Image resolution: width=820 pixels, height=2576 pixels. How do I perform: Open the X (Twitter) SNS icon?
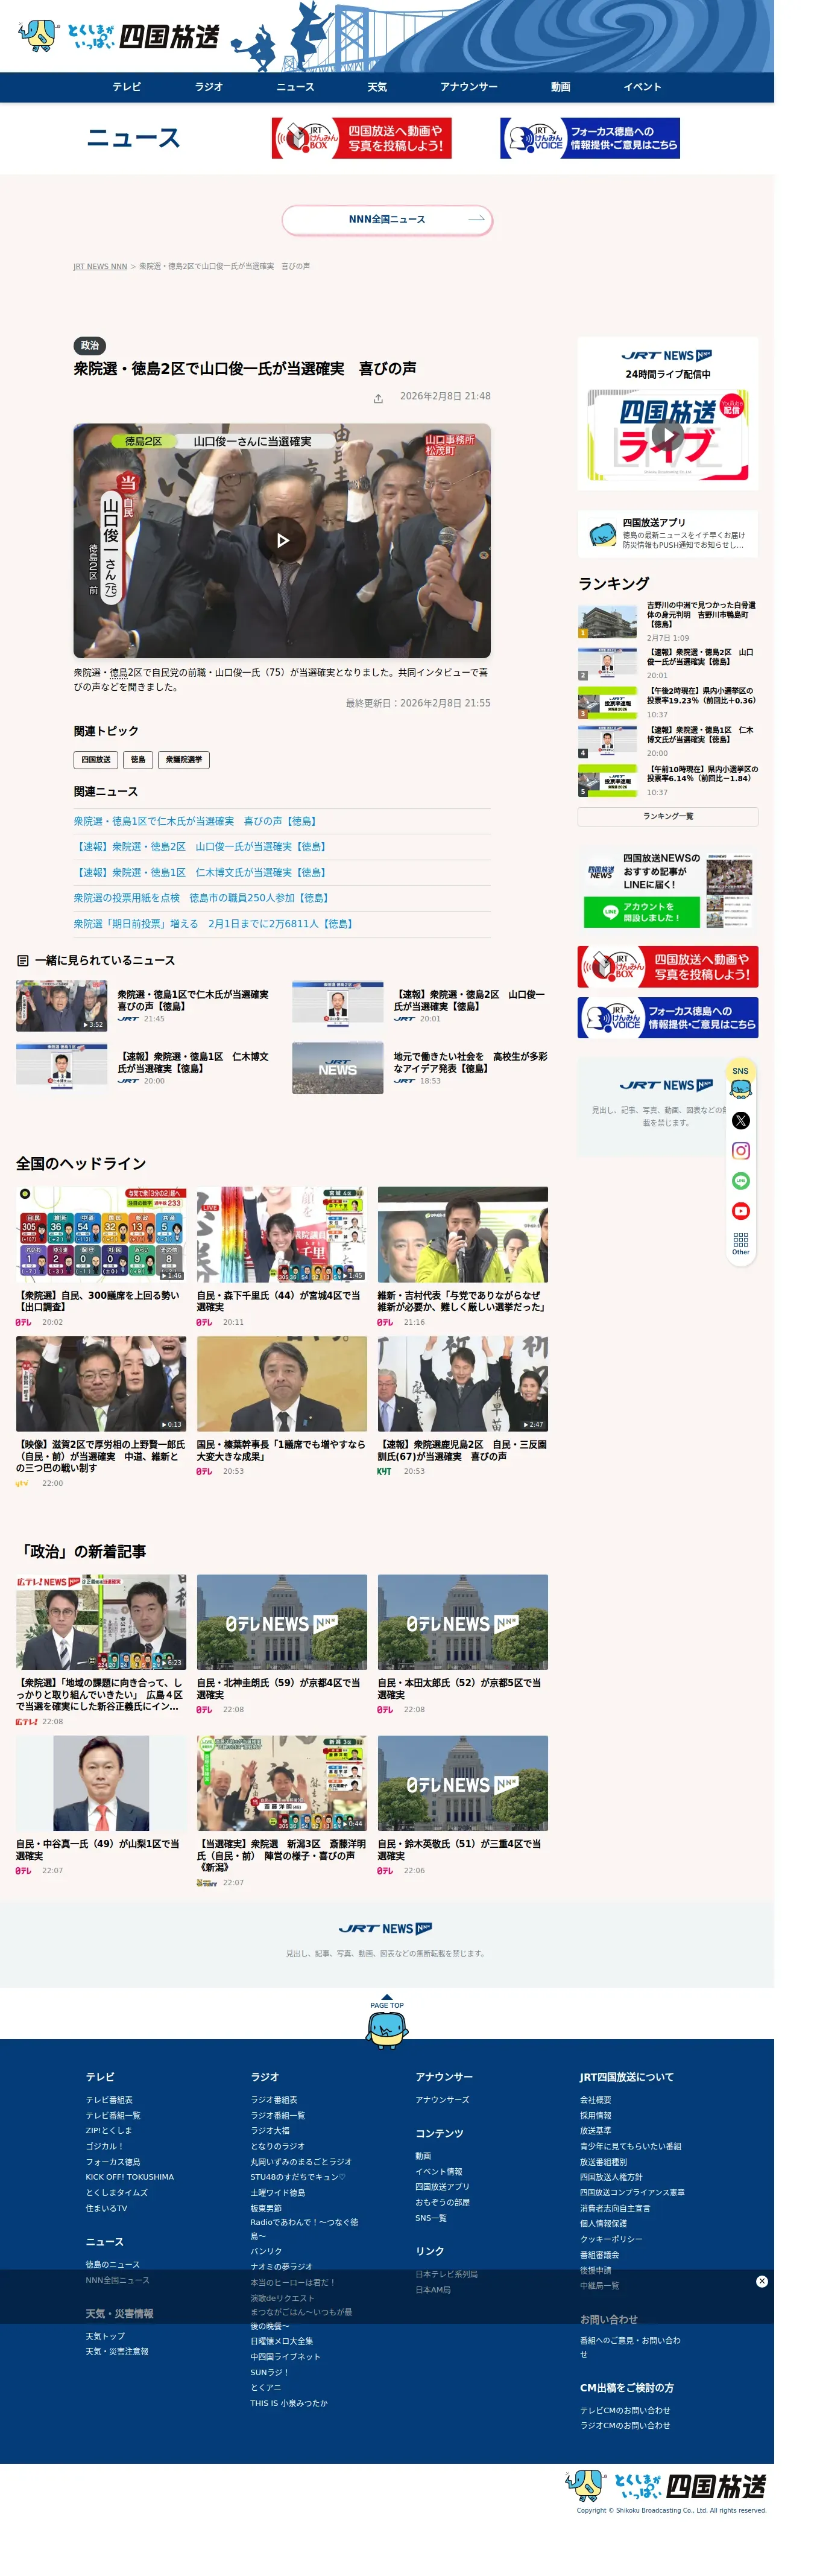(x=740, y=1120)
